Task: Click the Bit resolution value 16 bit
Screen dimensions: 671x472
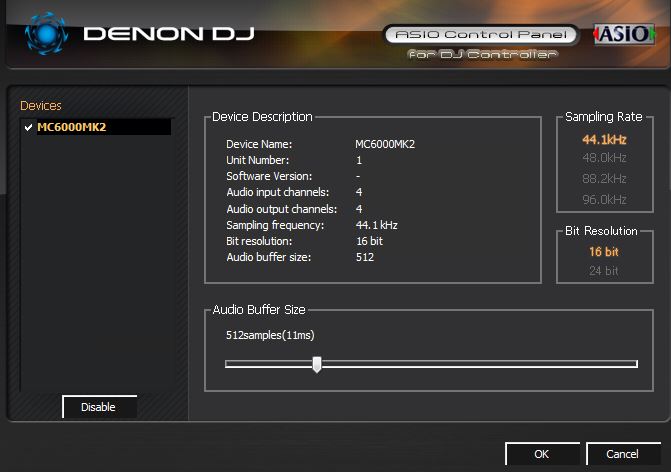Action: click(369, 241)
